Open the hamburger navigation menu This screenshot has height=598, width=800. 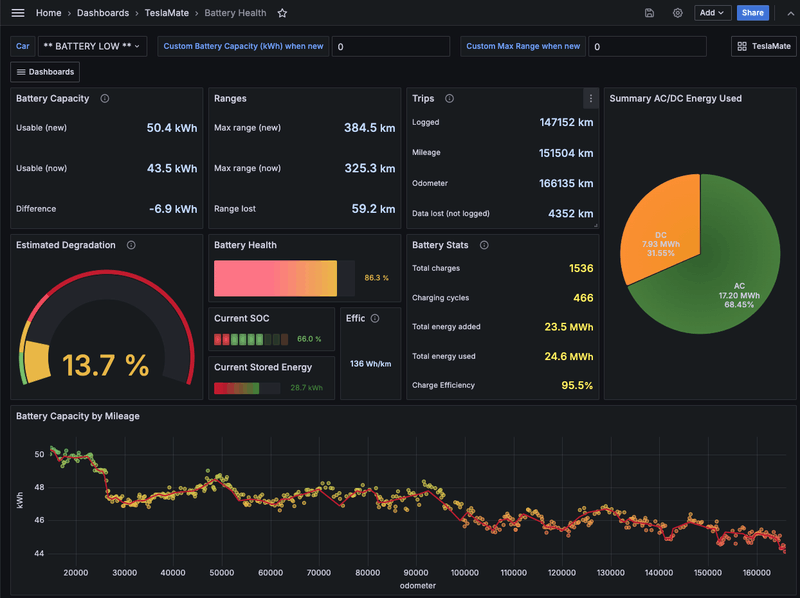coord(18,13)
